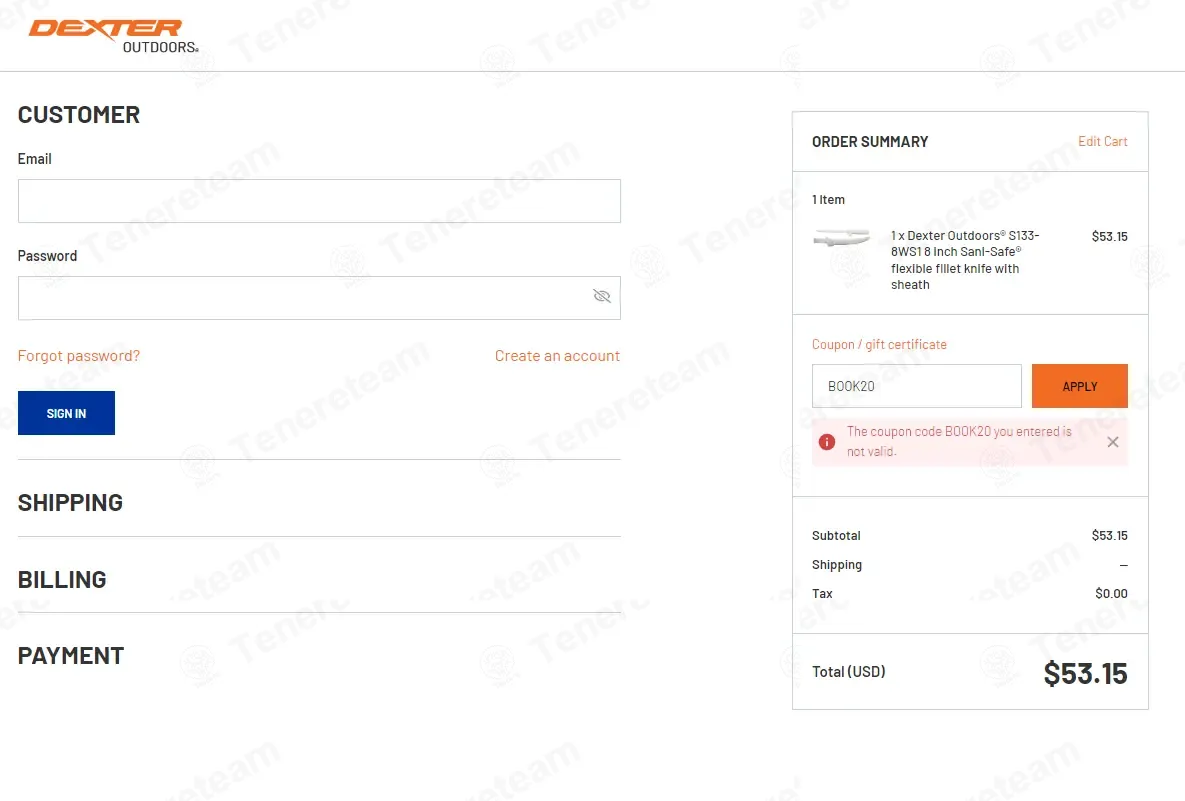The image size is (1185, 801).
Task: Click the Shipping row label in summary
Action: click(x=837, y=564)
